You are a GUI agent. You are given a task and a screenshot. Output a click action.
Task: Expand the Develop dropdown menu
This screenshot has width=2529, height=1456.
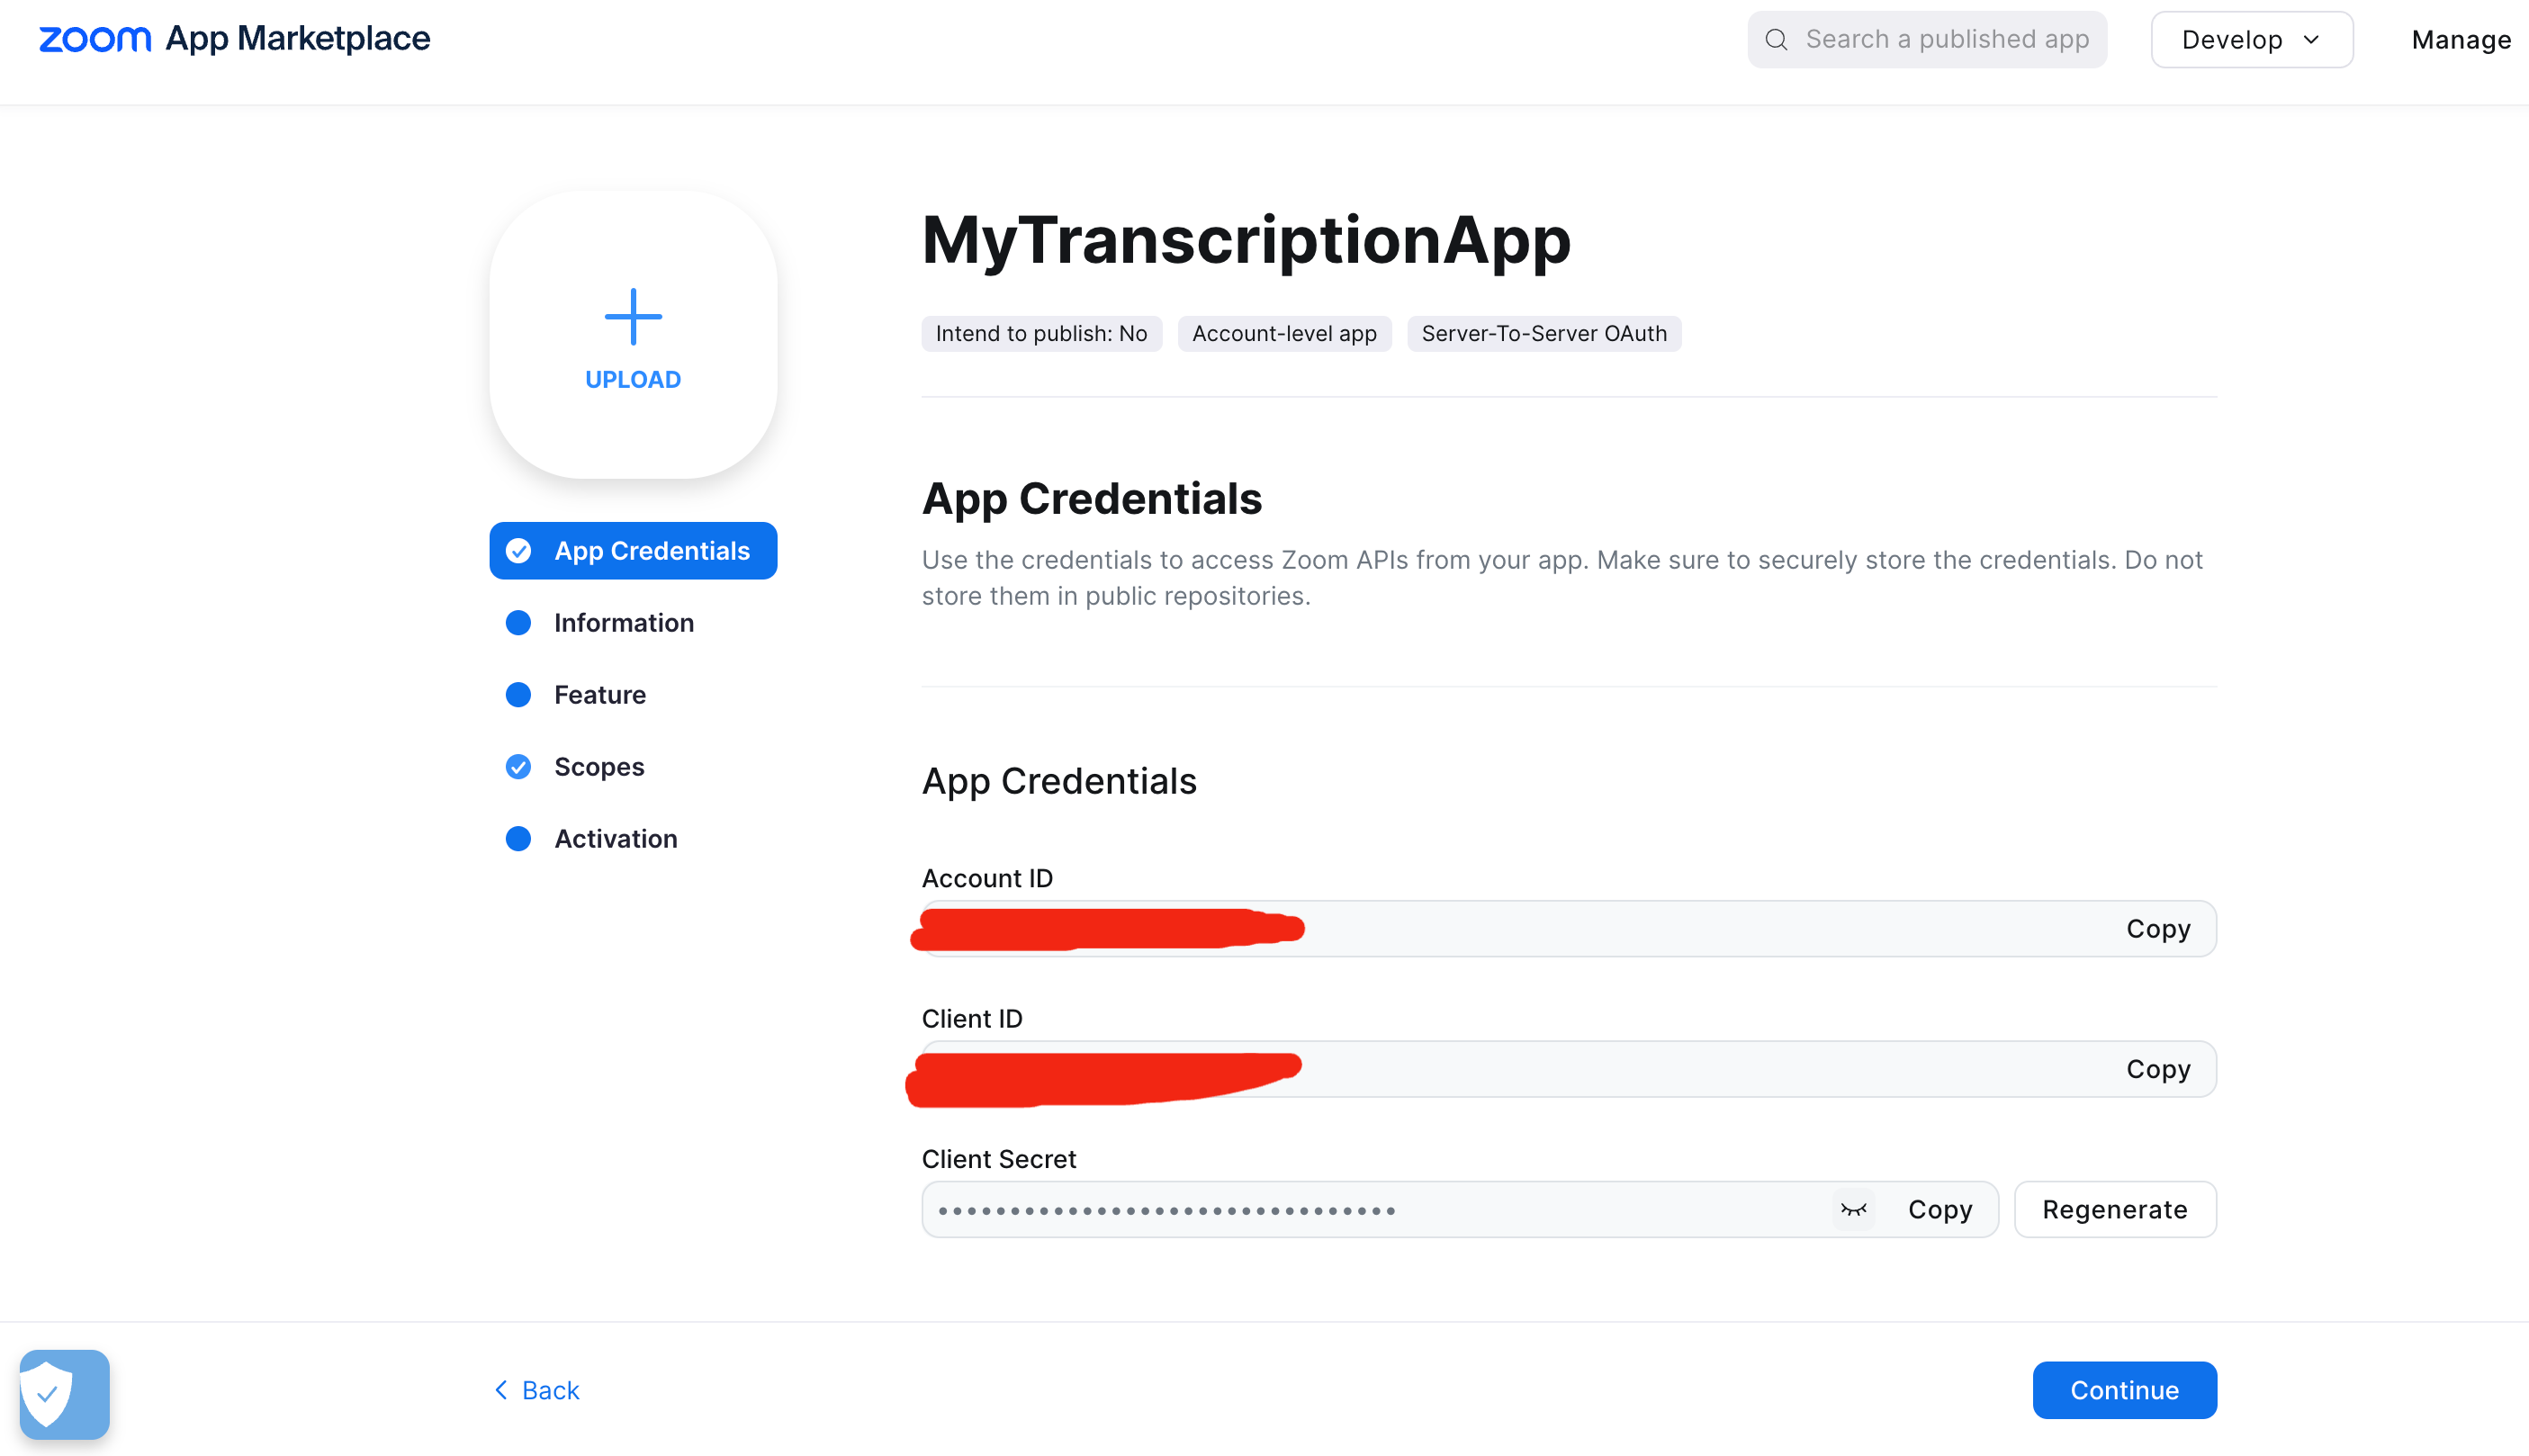click(x=2251, y=40)
